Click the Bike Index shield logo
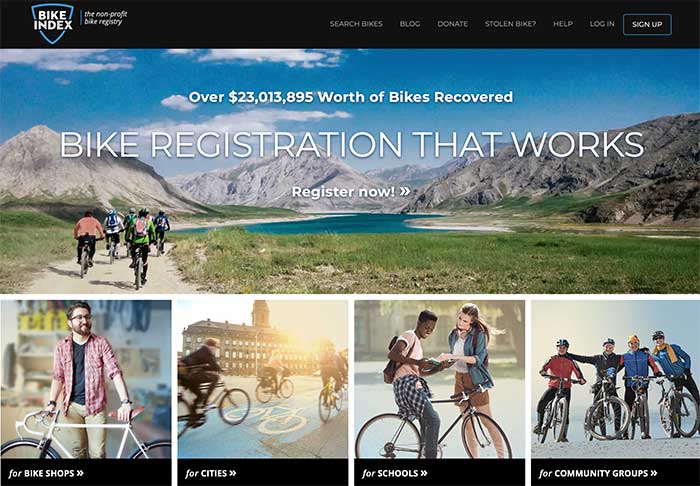The image size is (700, 486). point(52,24)
